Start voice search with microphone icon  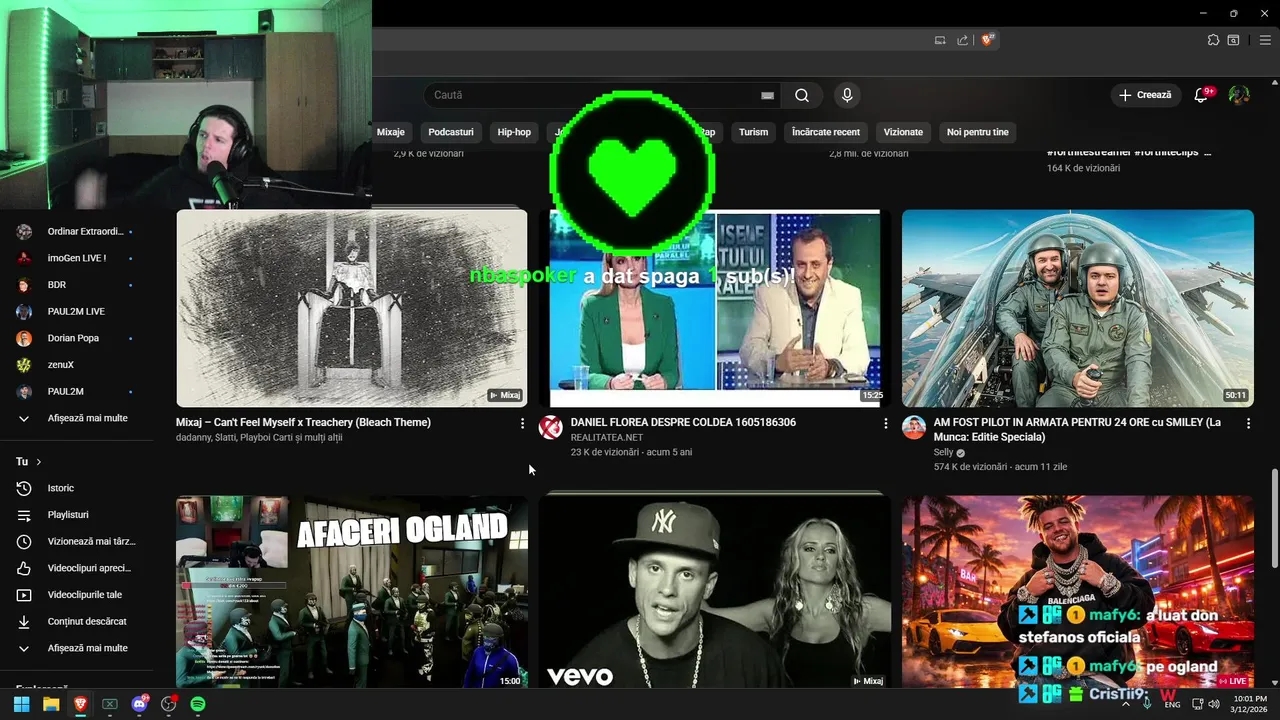coord(847,95)
